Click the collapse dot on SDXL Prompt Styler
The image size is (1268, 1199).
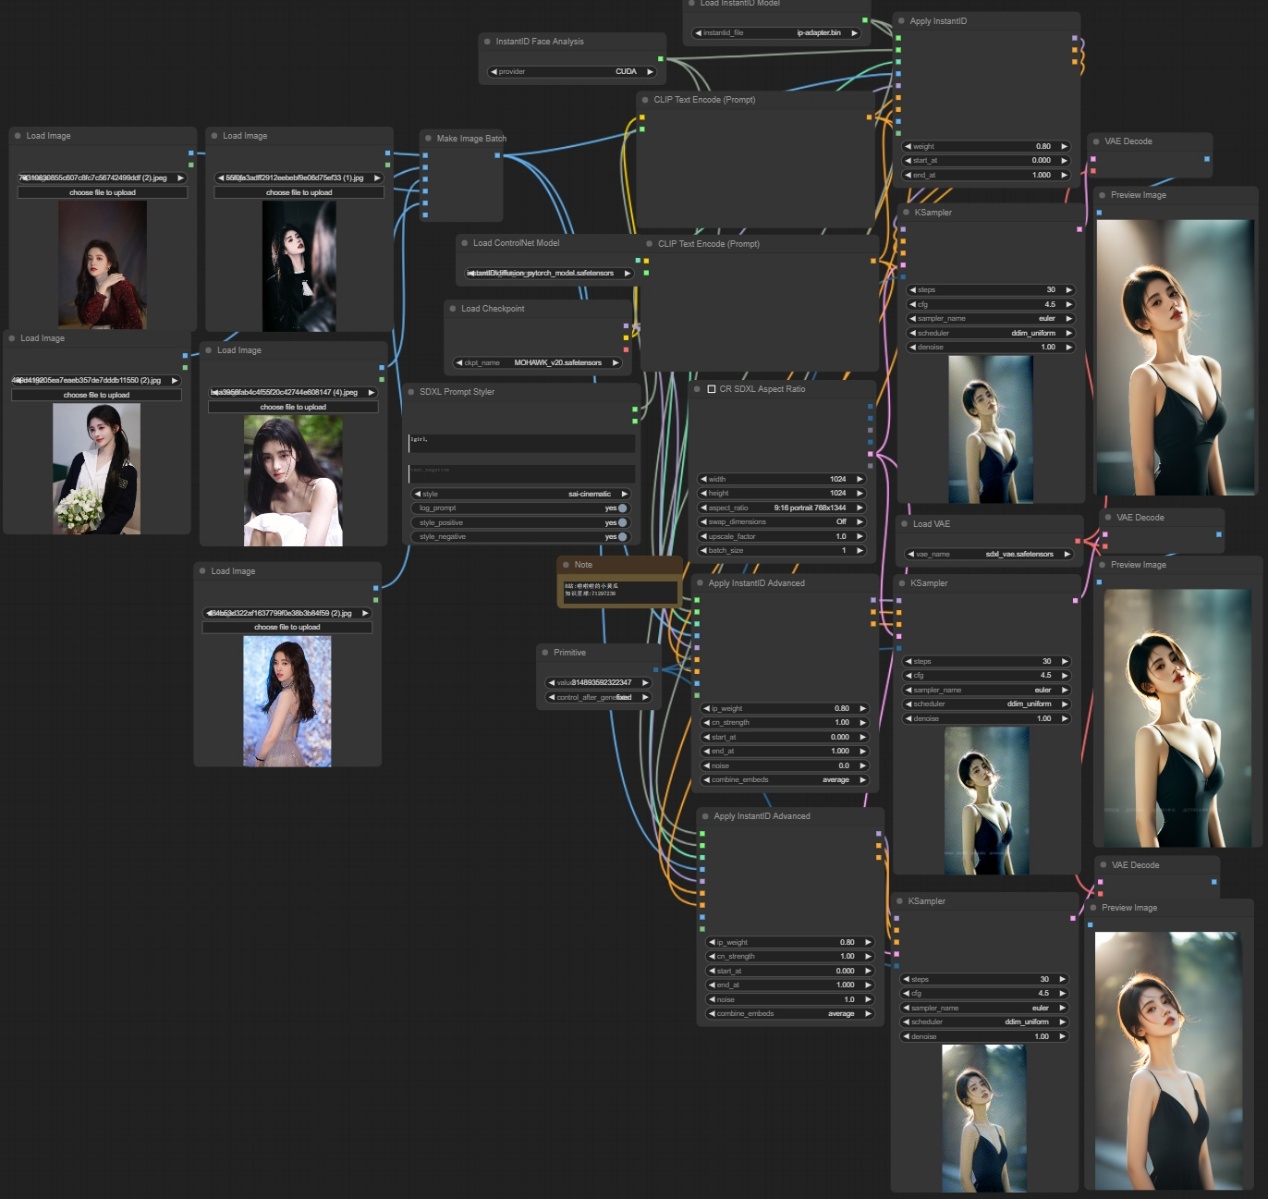(x=410, y=392)
